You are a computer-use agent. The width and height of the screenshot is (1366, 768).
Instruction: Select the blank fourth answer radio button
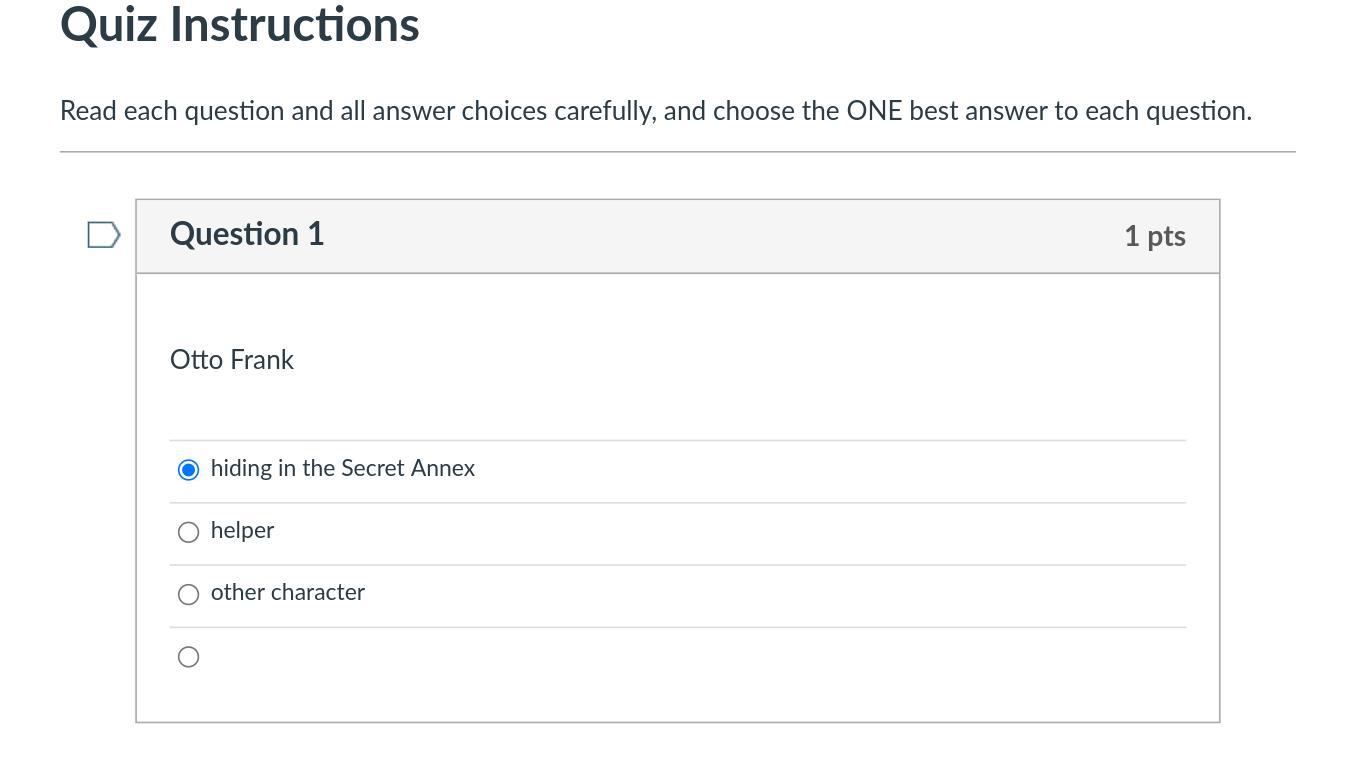click(188, 657)
